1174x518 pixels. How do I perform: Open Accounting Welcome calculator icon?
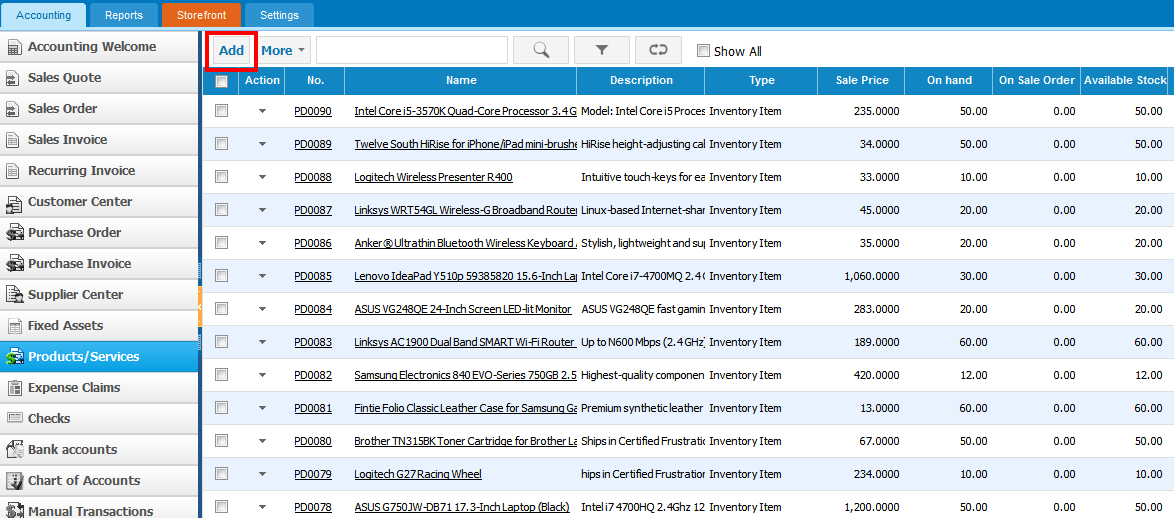tap(14, 47)
